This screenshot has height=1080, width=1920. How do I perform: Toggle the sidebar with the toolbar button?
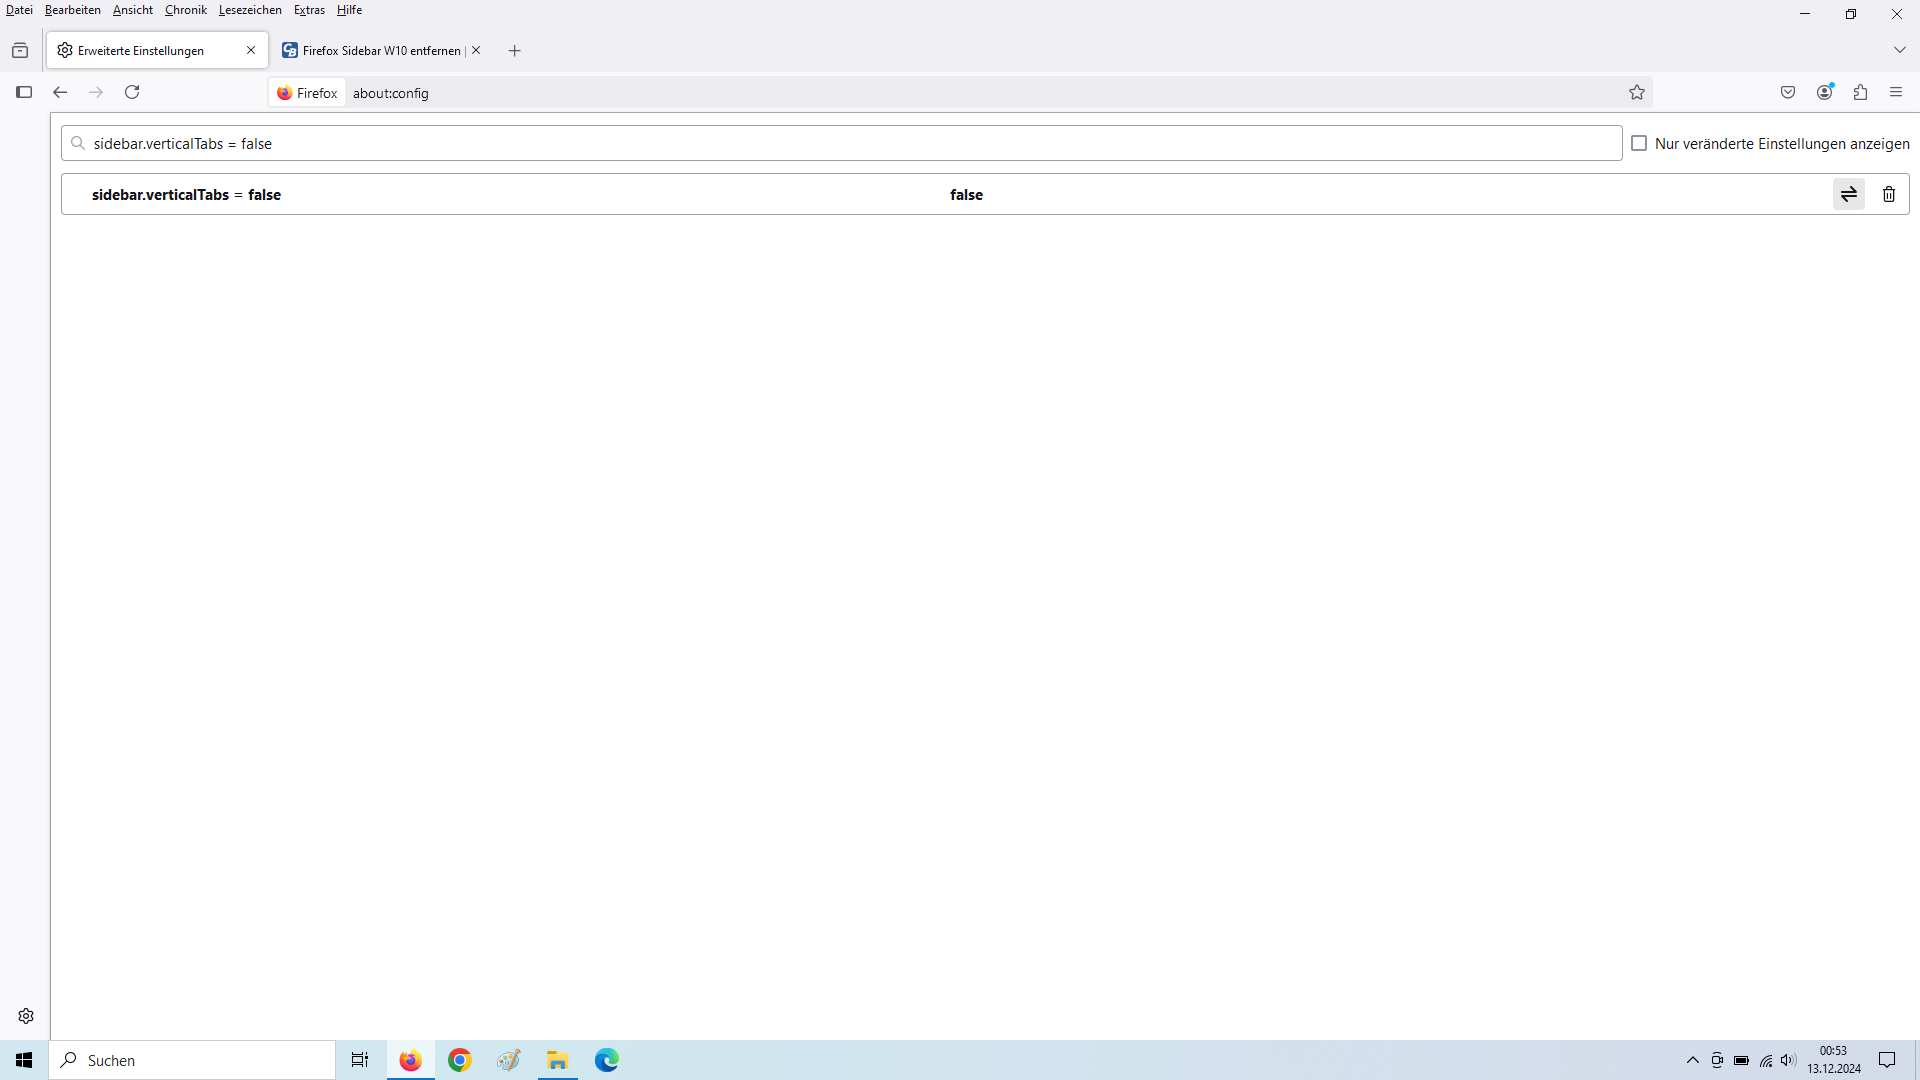coord(24,92)
